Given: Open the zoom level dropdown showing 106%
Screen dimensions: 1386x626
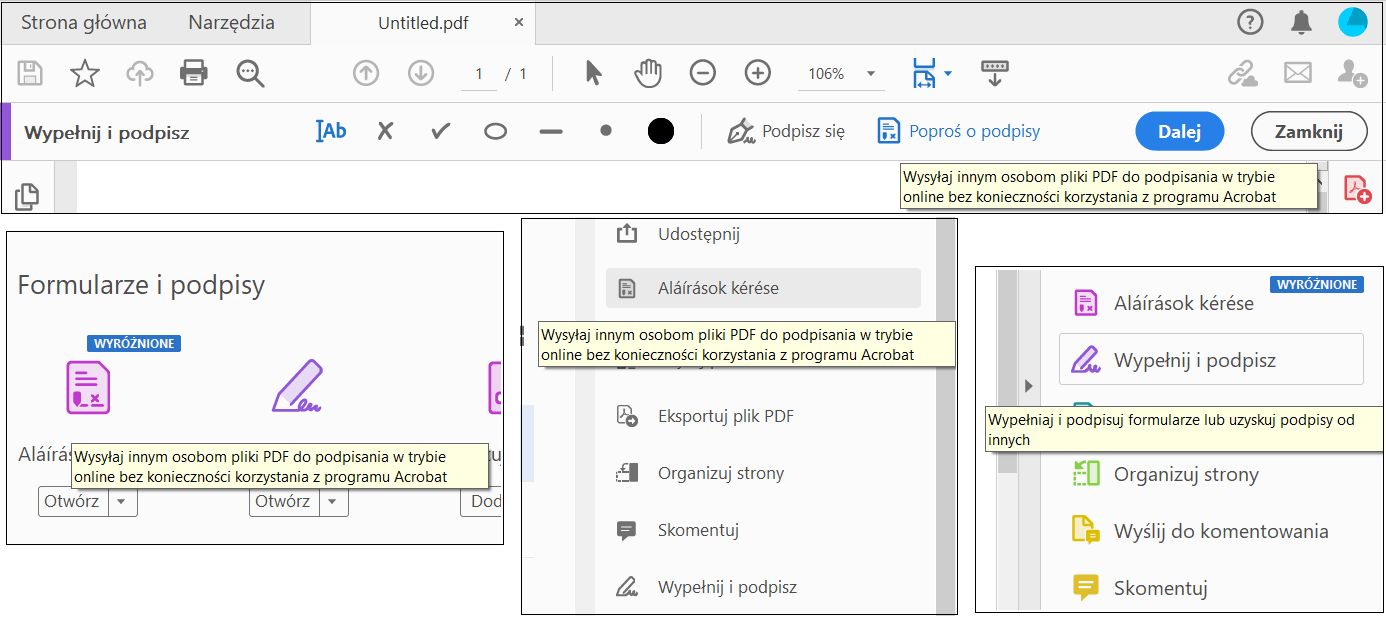Looking at the screenshot, I should (x=868, y=73).
